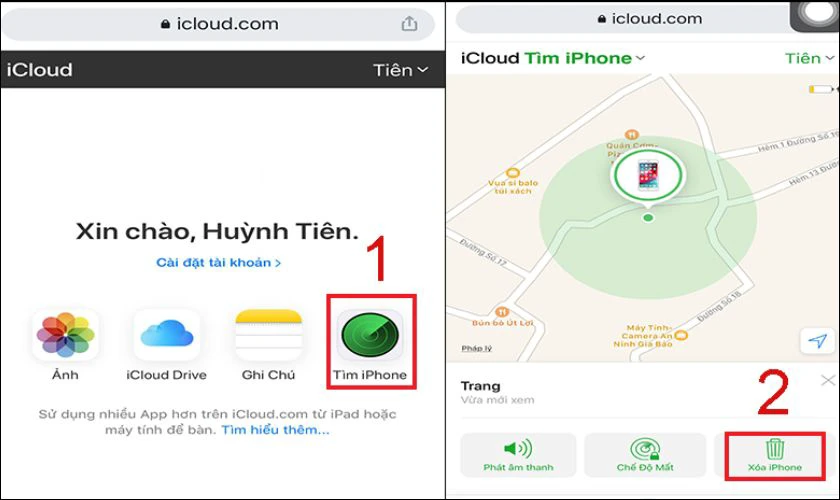Click the location arrow on map
Image resolution: width=840 pixels, height=500 pixels.
(818, 341)
